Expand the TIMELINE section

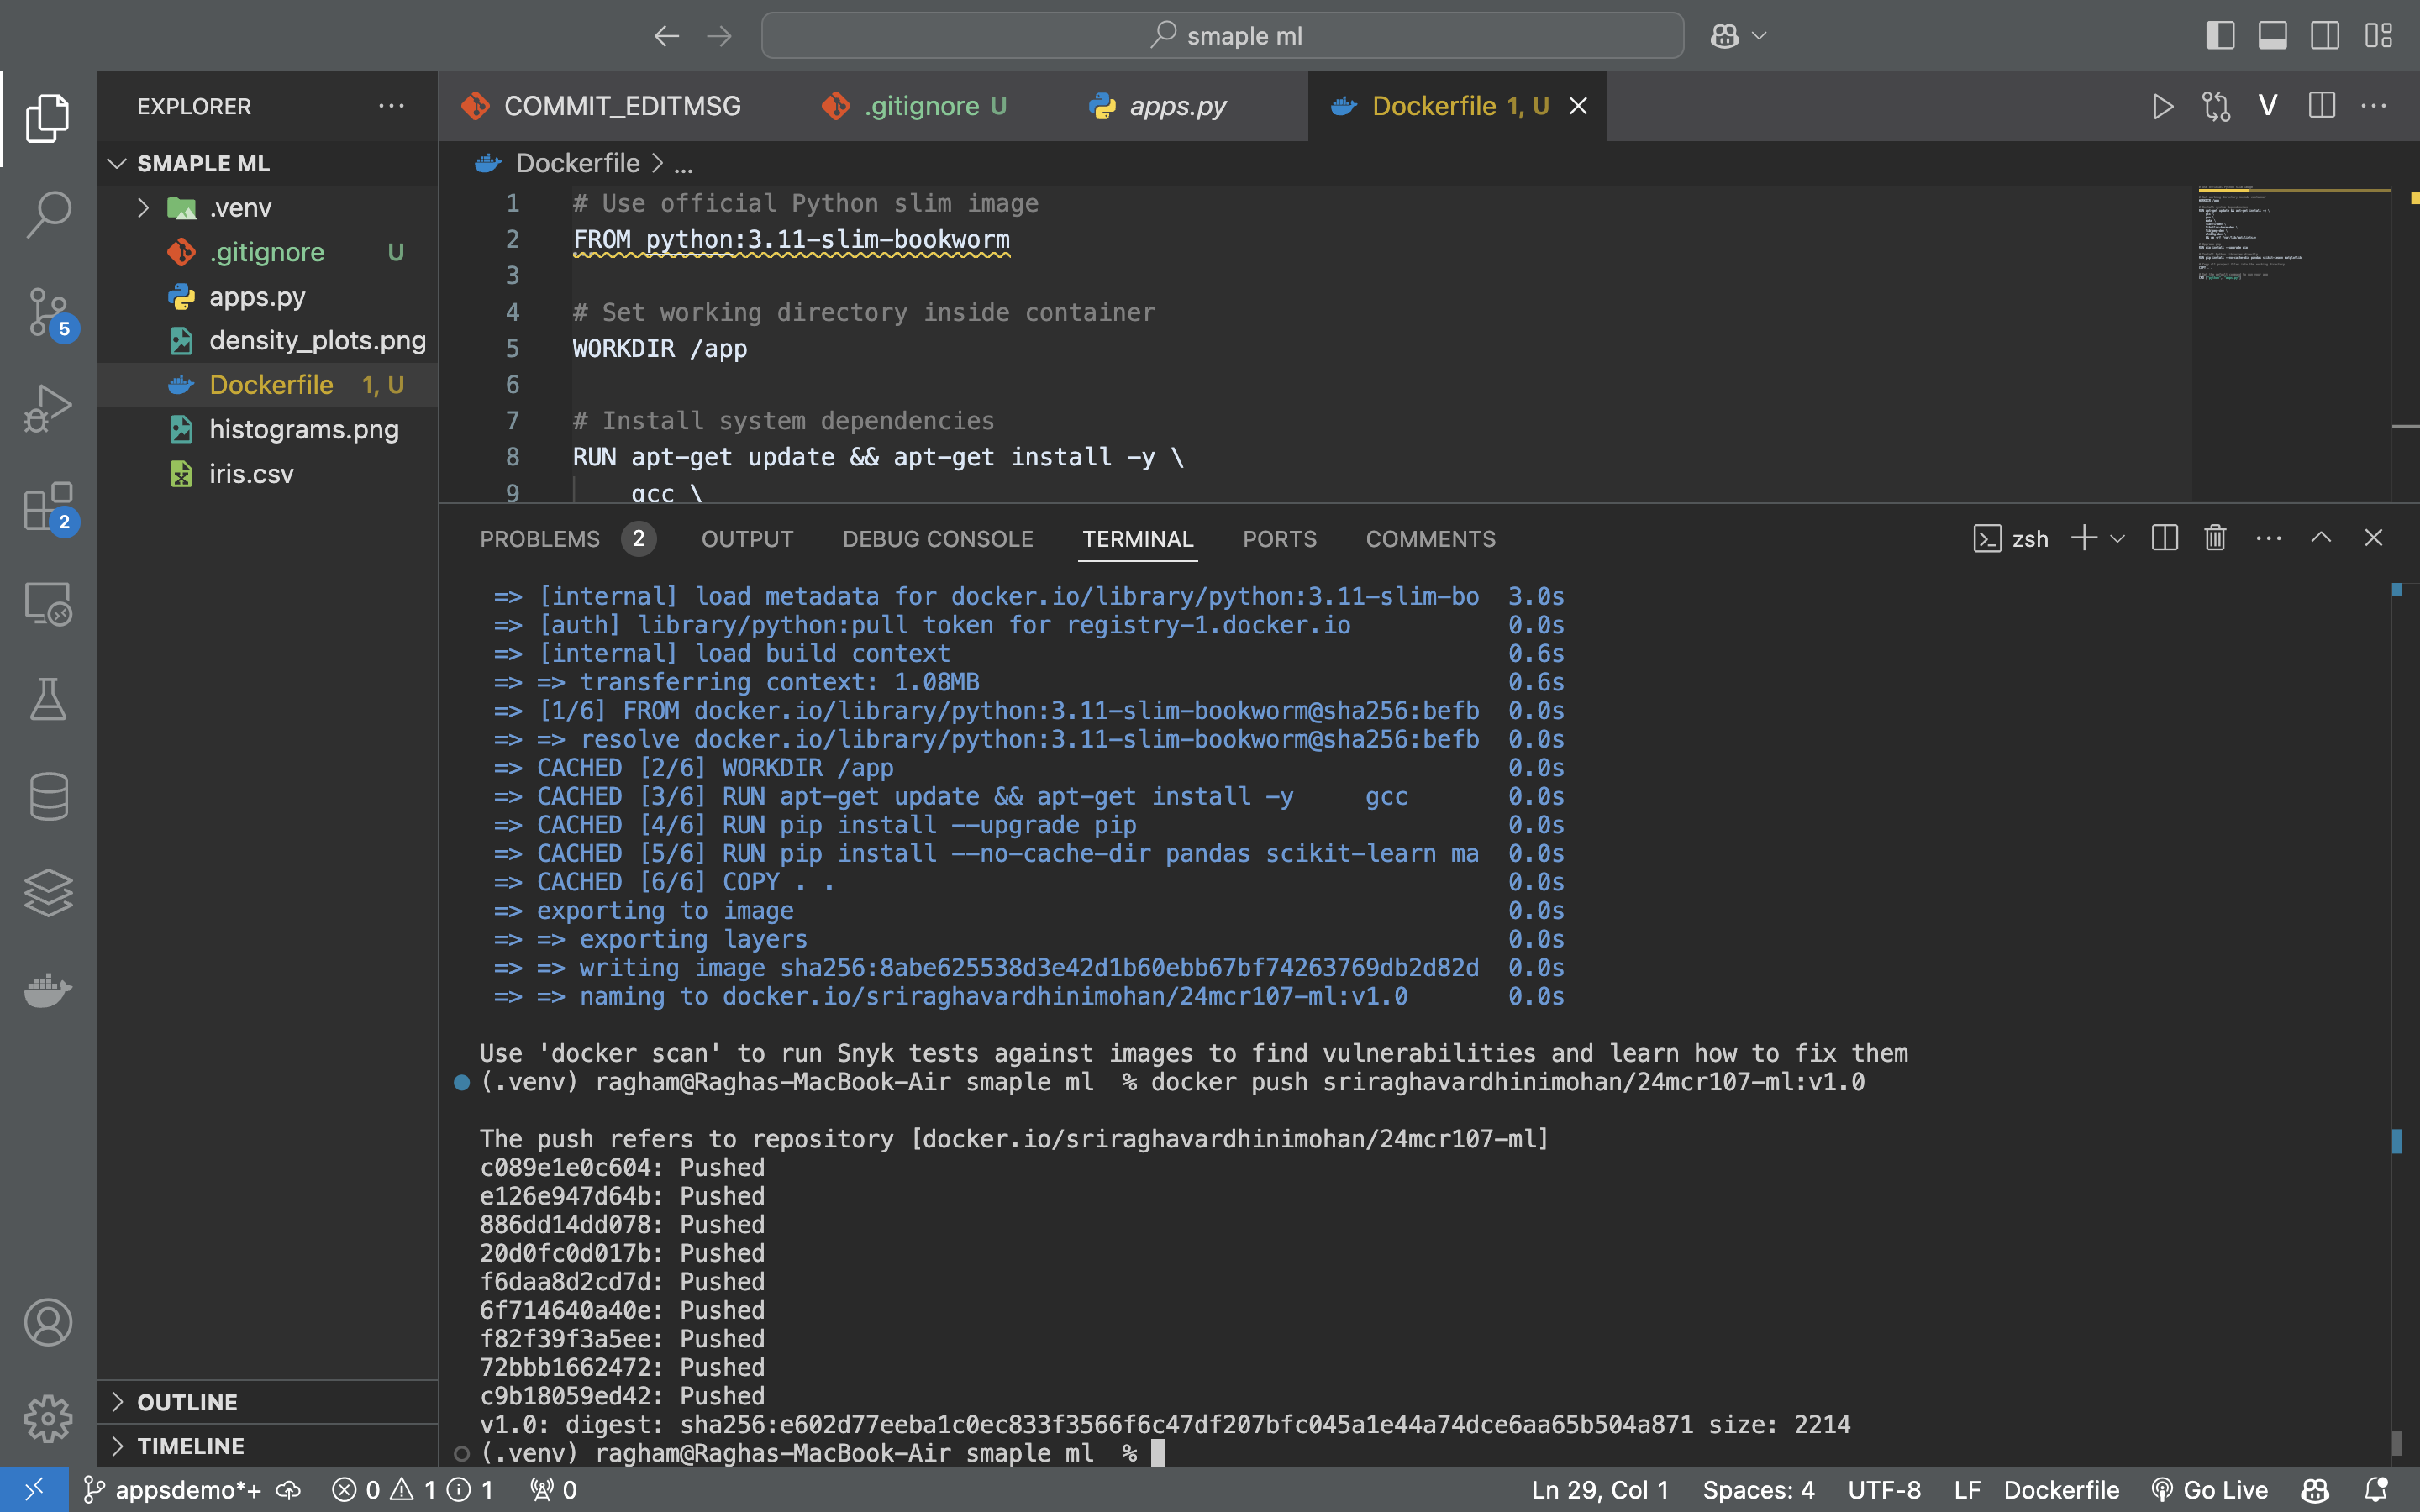(267, 1446)
